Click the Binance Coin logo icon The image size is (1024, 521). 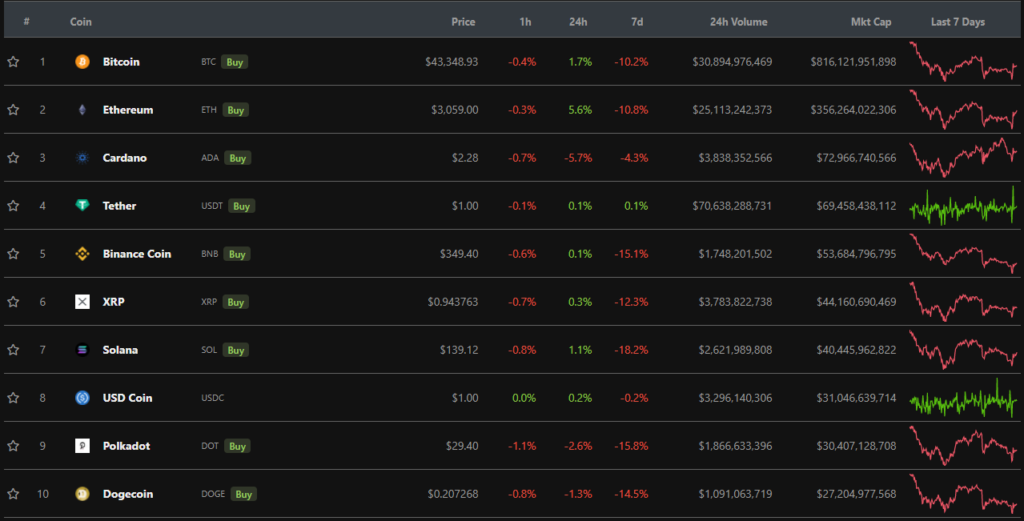pos(82,254)
